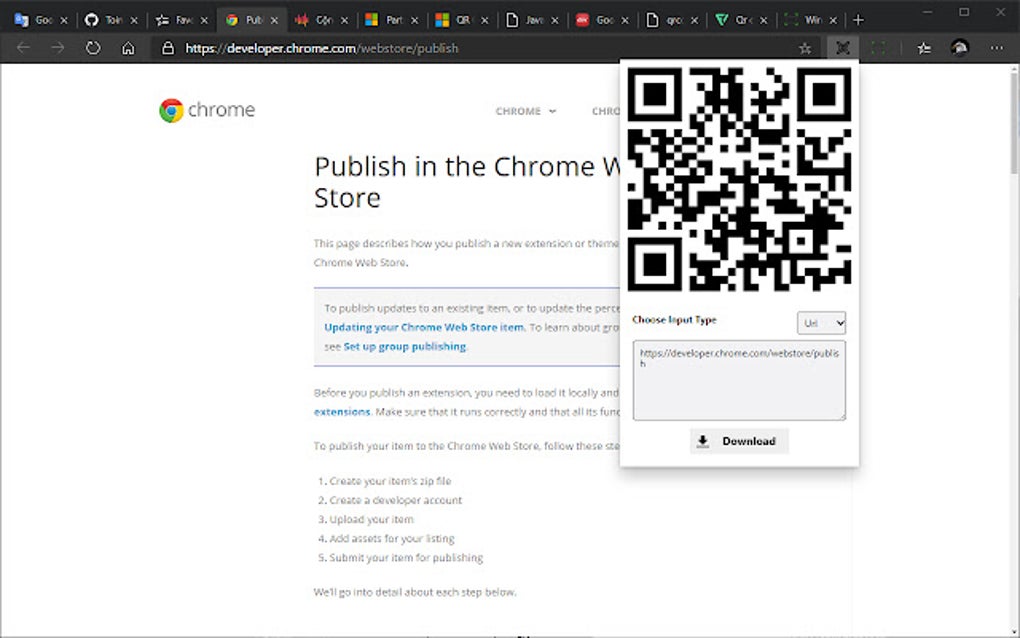Open the Favorites list icon
The height and width of the screenshot is (638, 1020).
924,48
